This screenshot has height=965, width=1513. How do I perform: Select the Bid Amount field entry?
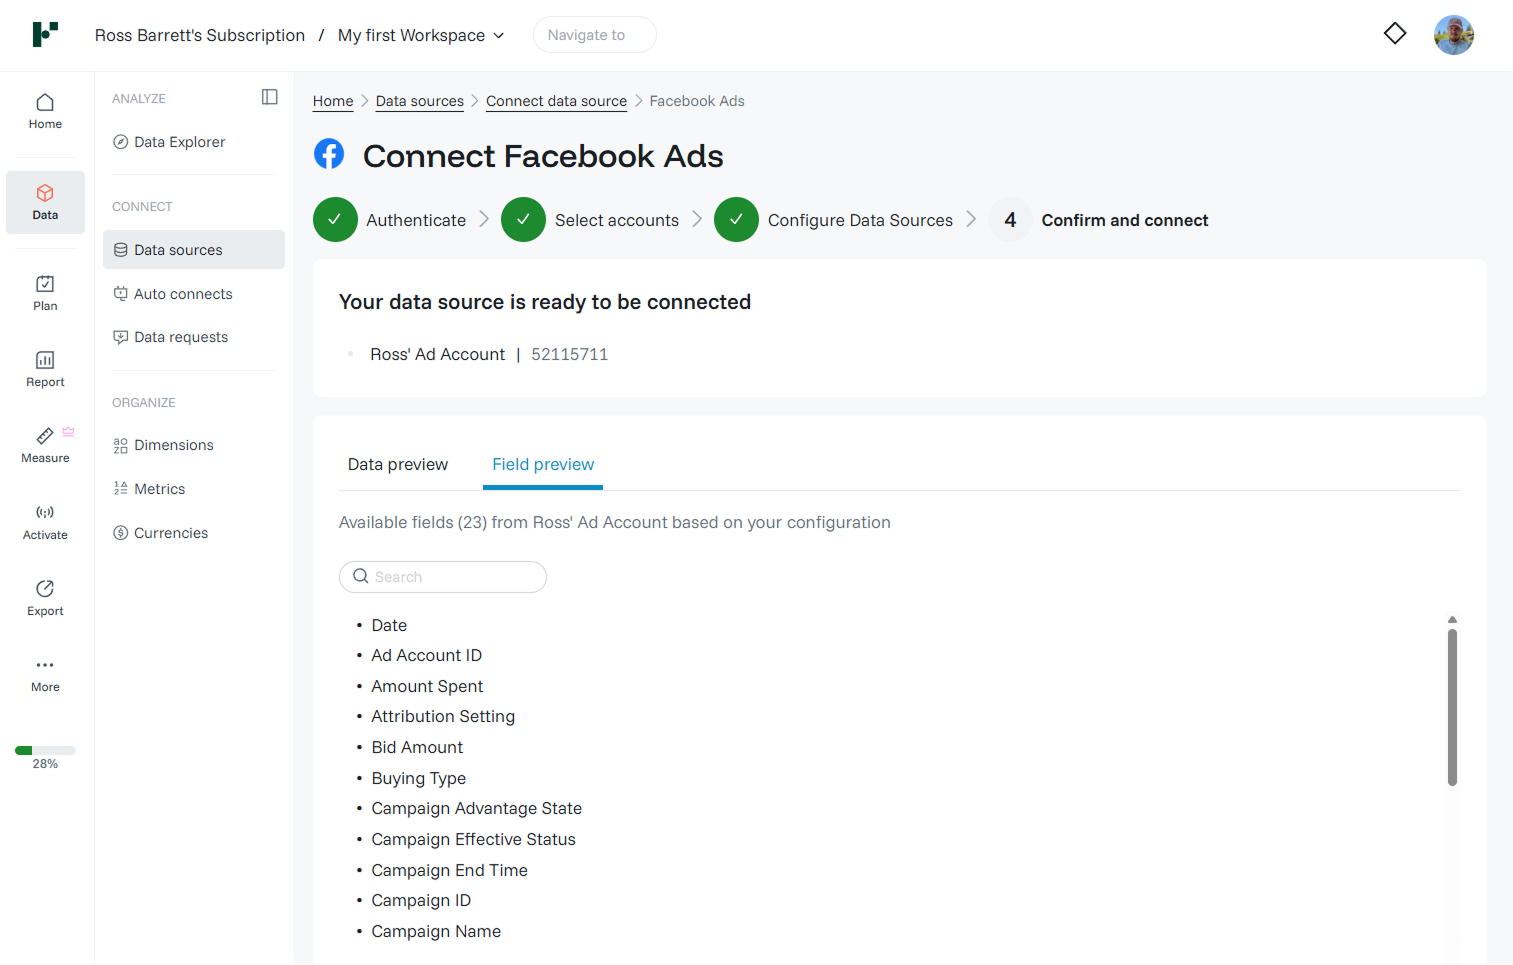point(417,747)
